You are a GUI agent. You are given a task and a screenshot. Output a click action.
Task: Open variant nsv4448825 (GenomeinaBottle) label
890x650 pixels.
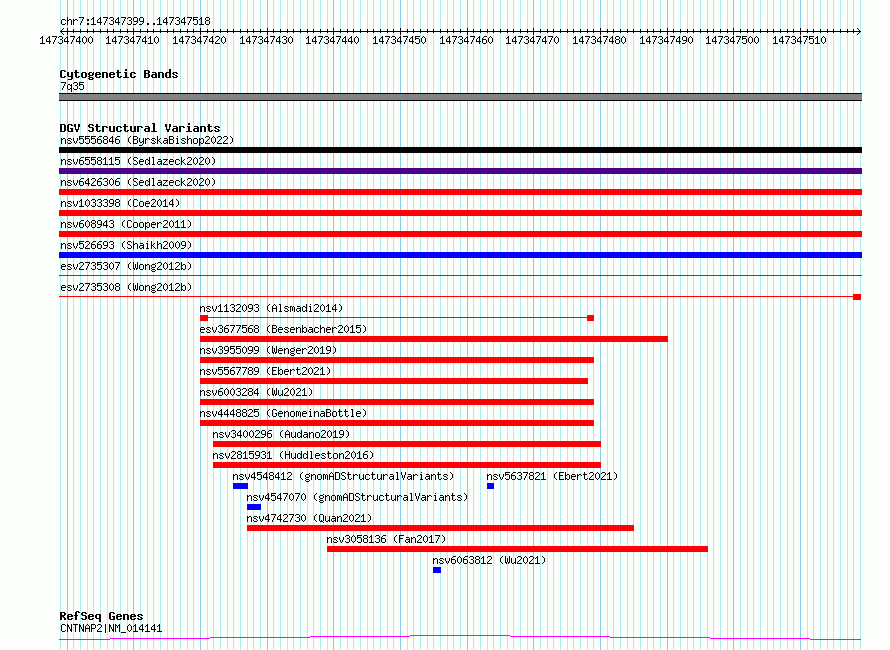(x=283, y=413)
